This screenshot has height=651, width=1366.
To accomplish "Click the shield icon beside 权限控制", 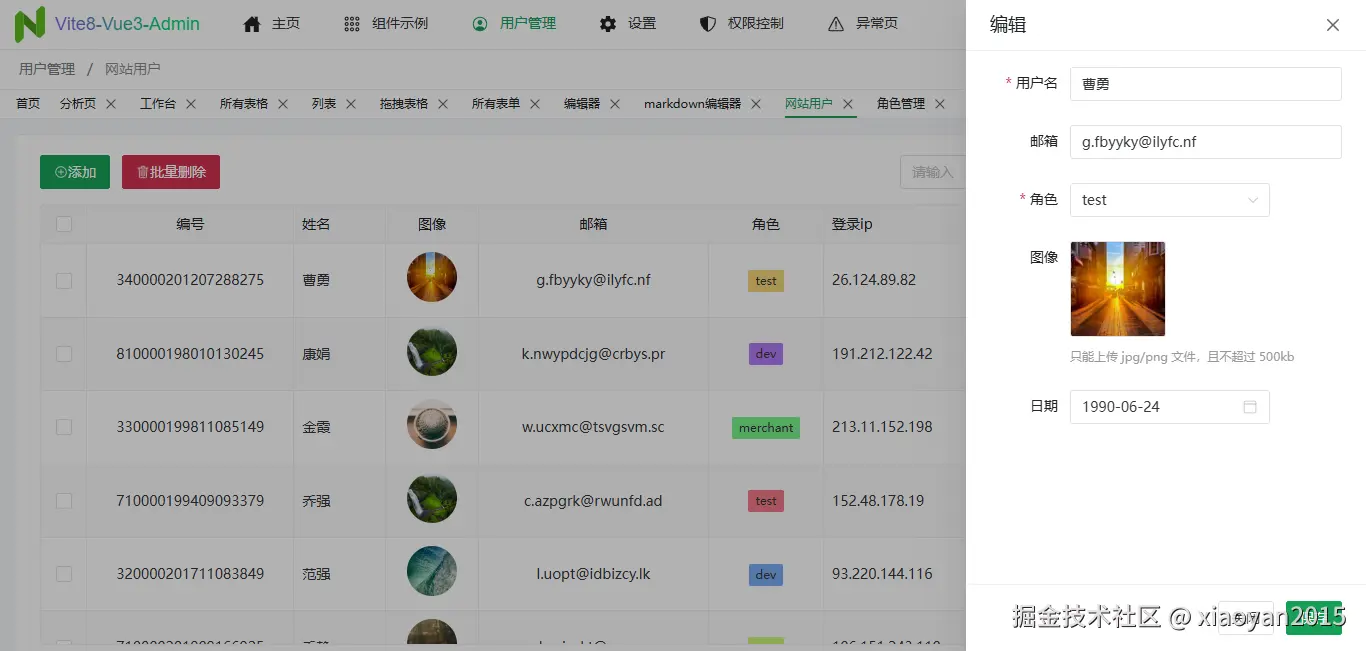I will [x=708, y=24].
